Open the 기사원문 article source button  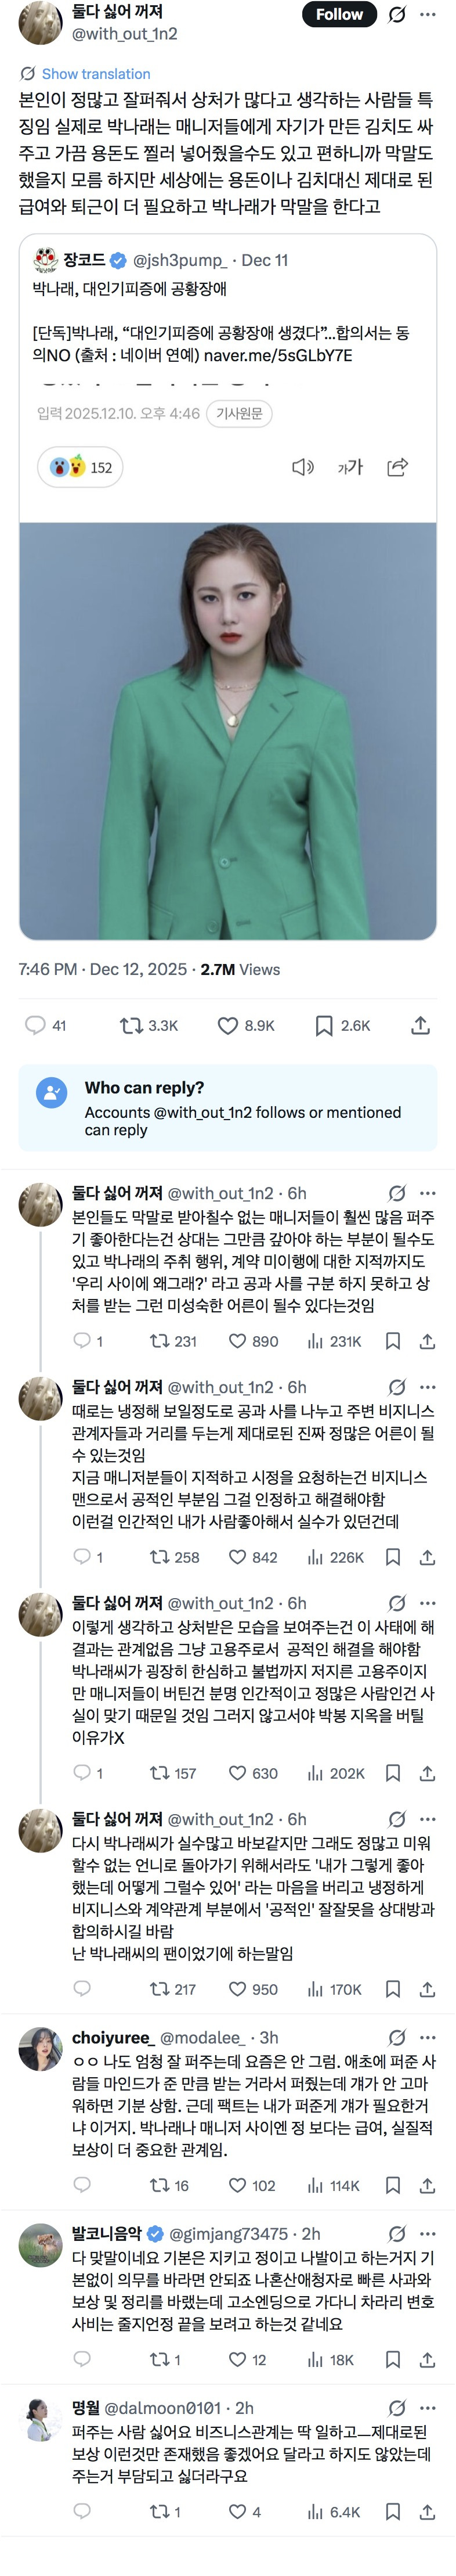click(x=239, y=414)
